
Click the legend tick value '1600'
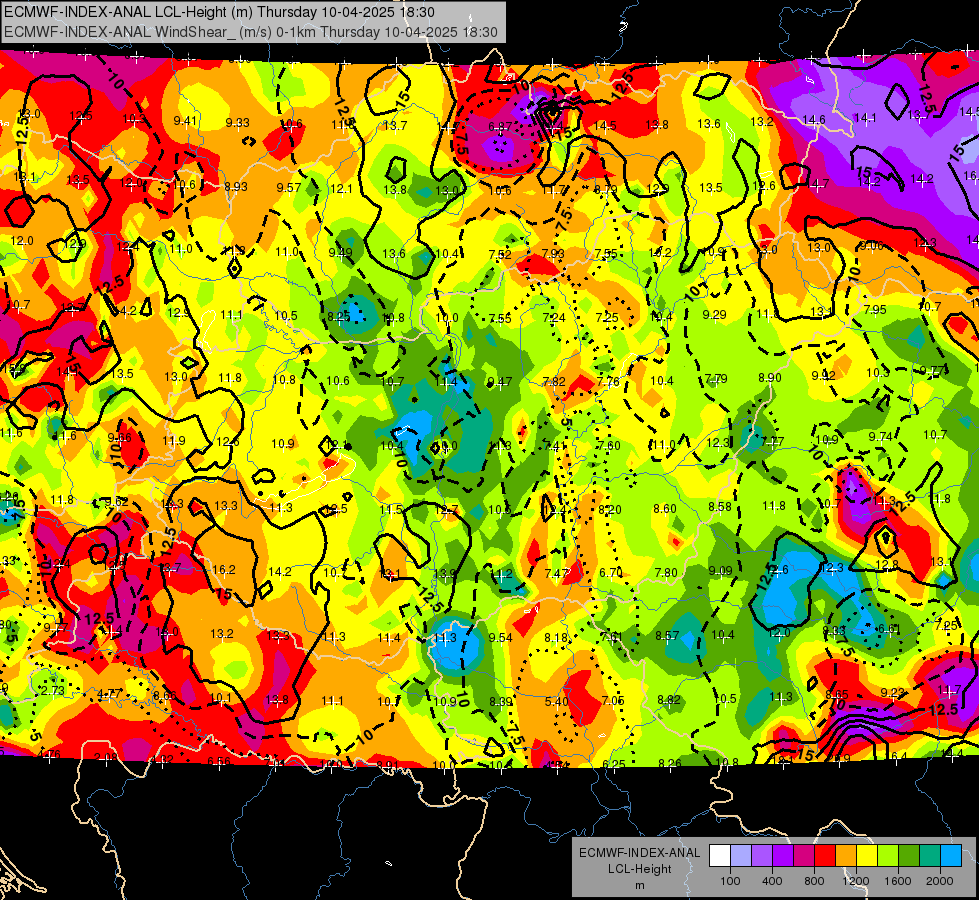[897, 881]
